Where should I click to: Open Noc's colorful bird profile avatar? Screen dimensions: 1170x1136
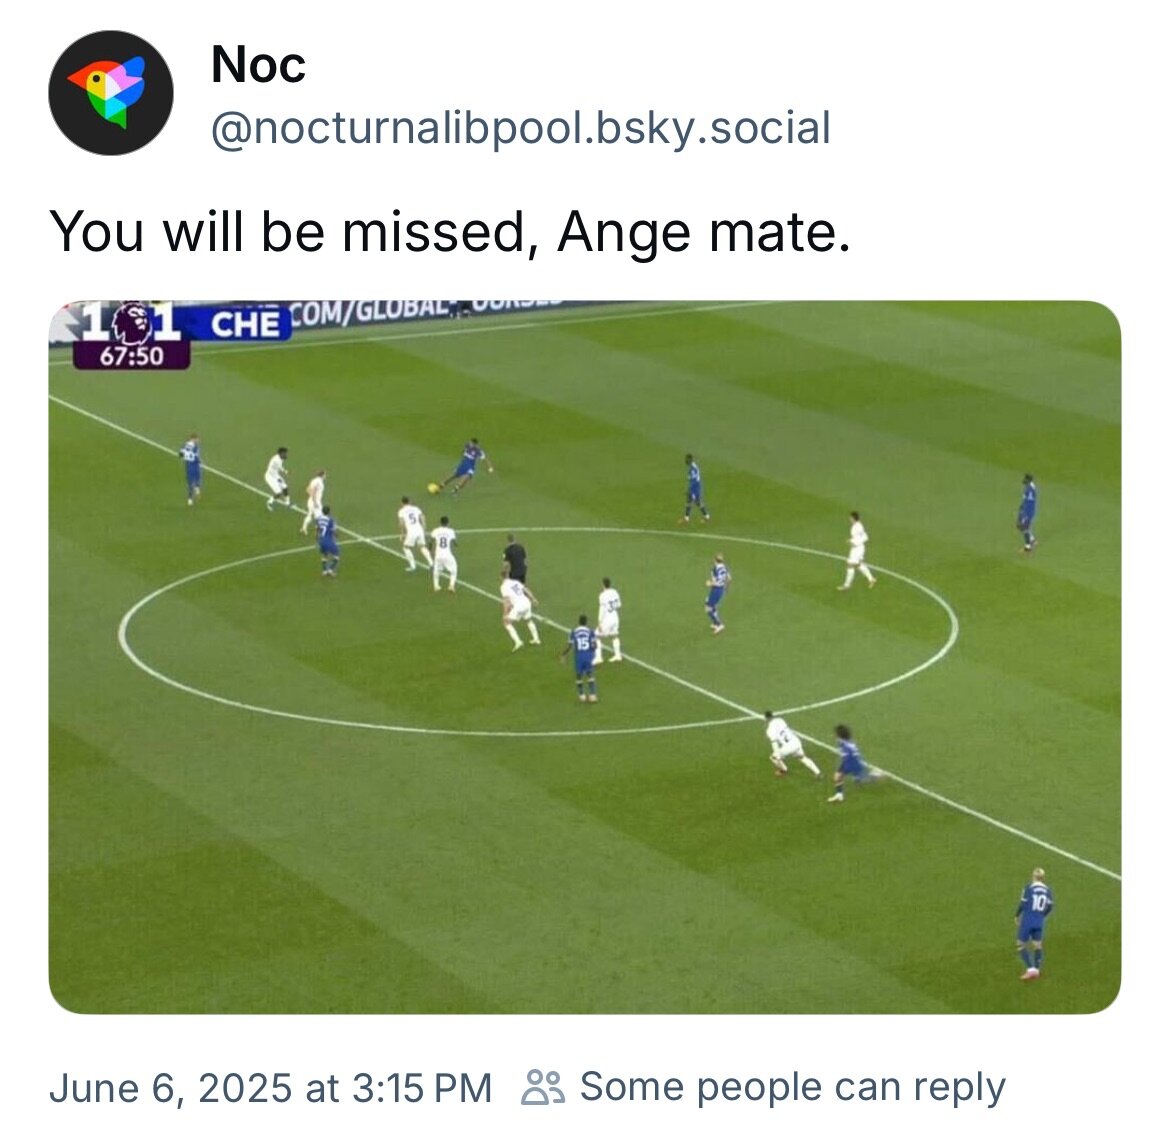110,93
